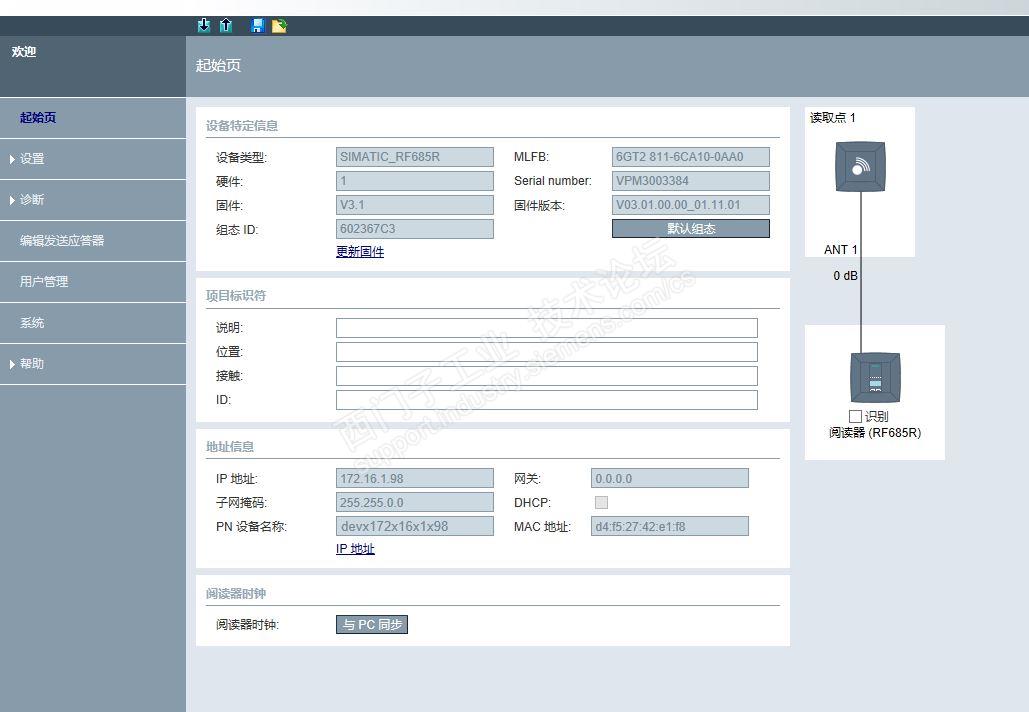The width and height of the screenshot is (1029, 712).
Task: Click the blue floppy disk save icon
Action: point(257,26)
